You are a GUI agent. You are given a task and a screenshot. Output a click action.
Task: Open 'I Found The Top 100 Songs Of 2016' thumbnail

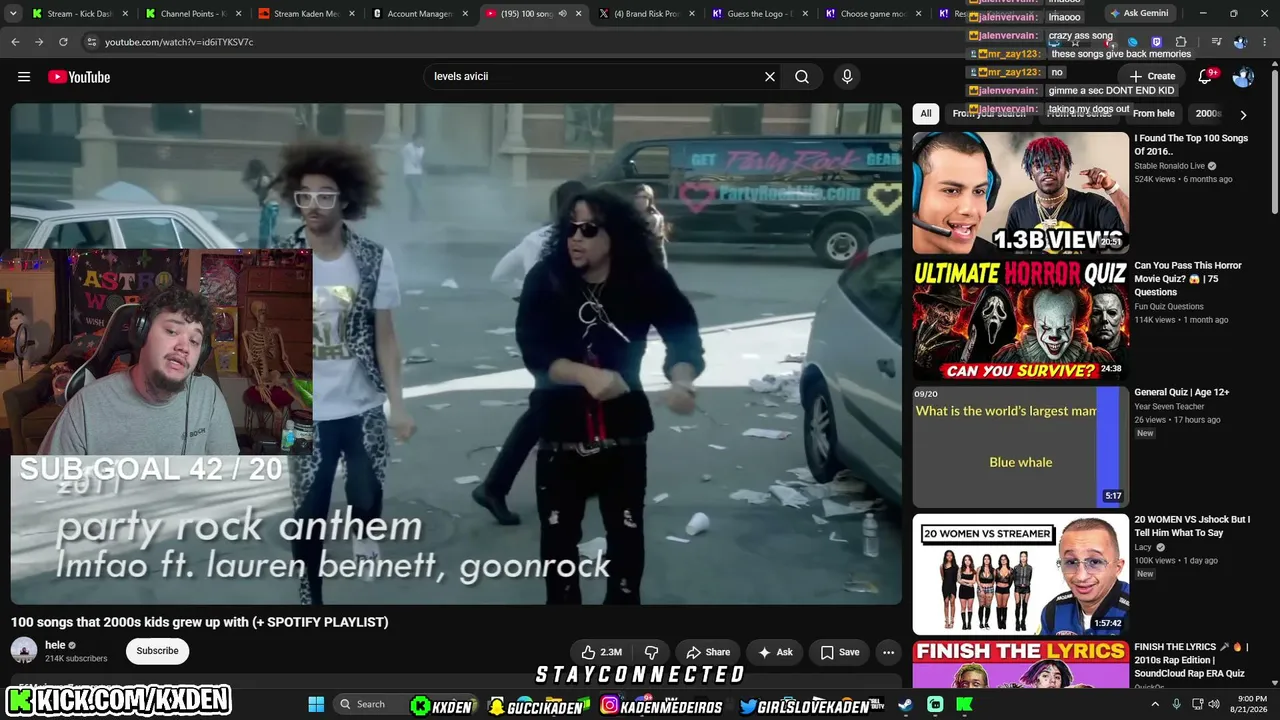[x=1020, y=193]
